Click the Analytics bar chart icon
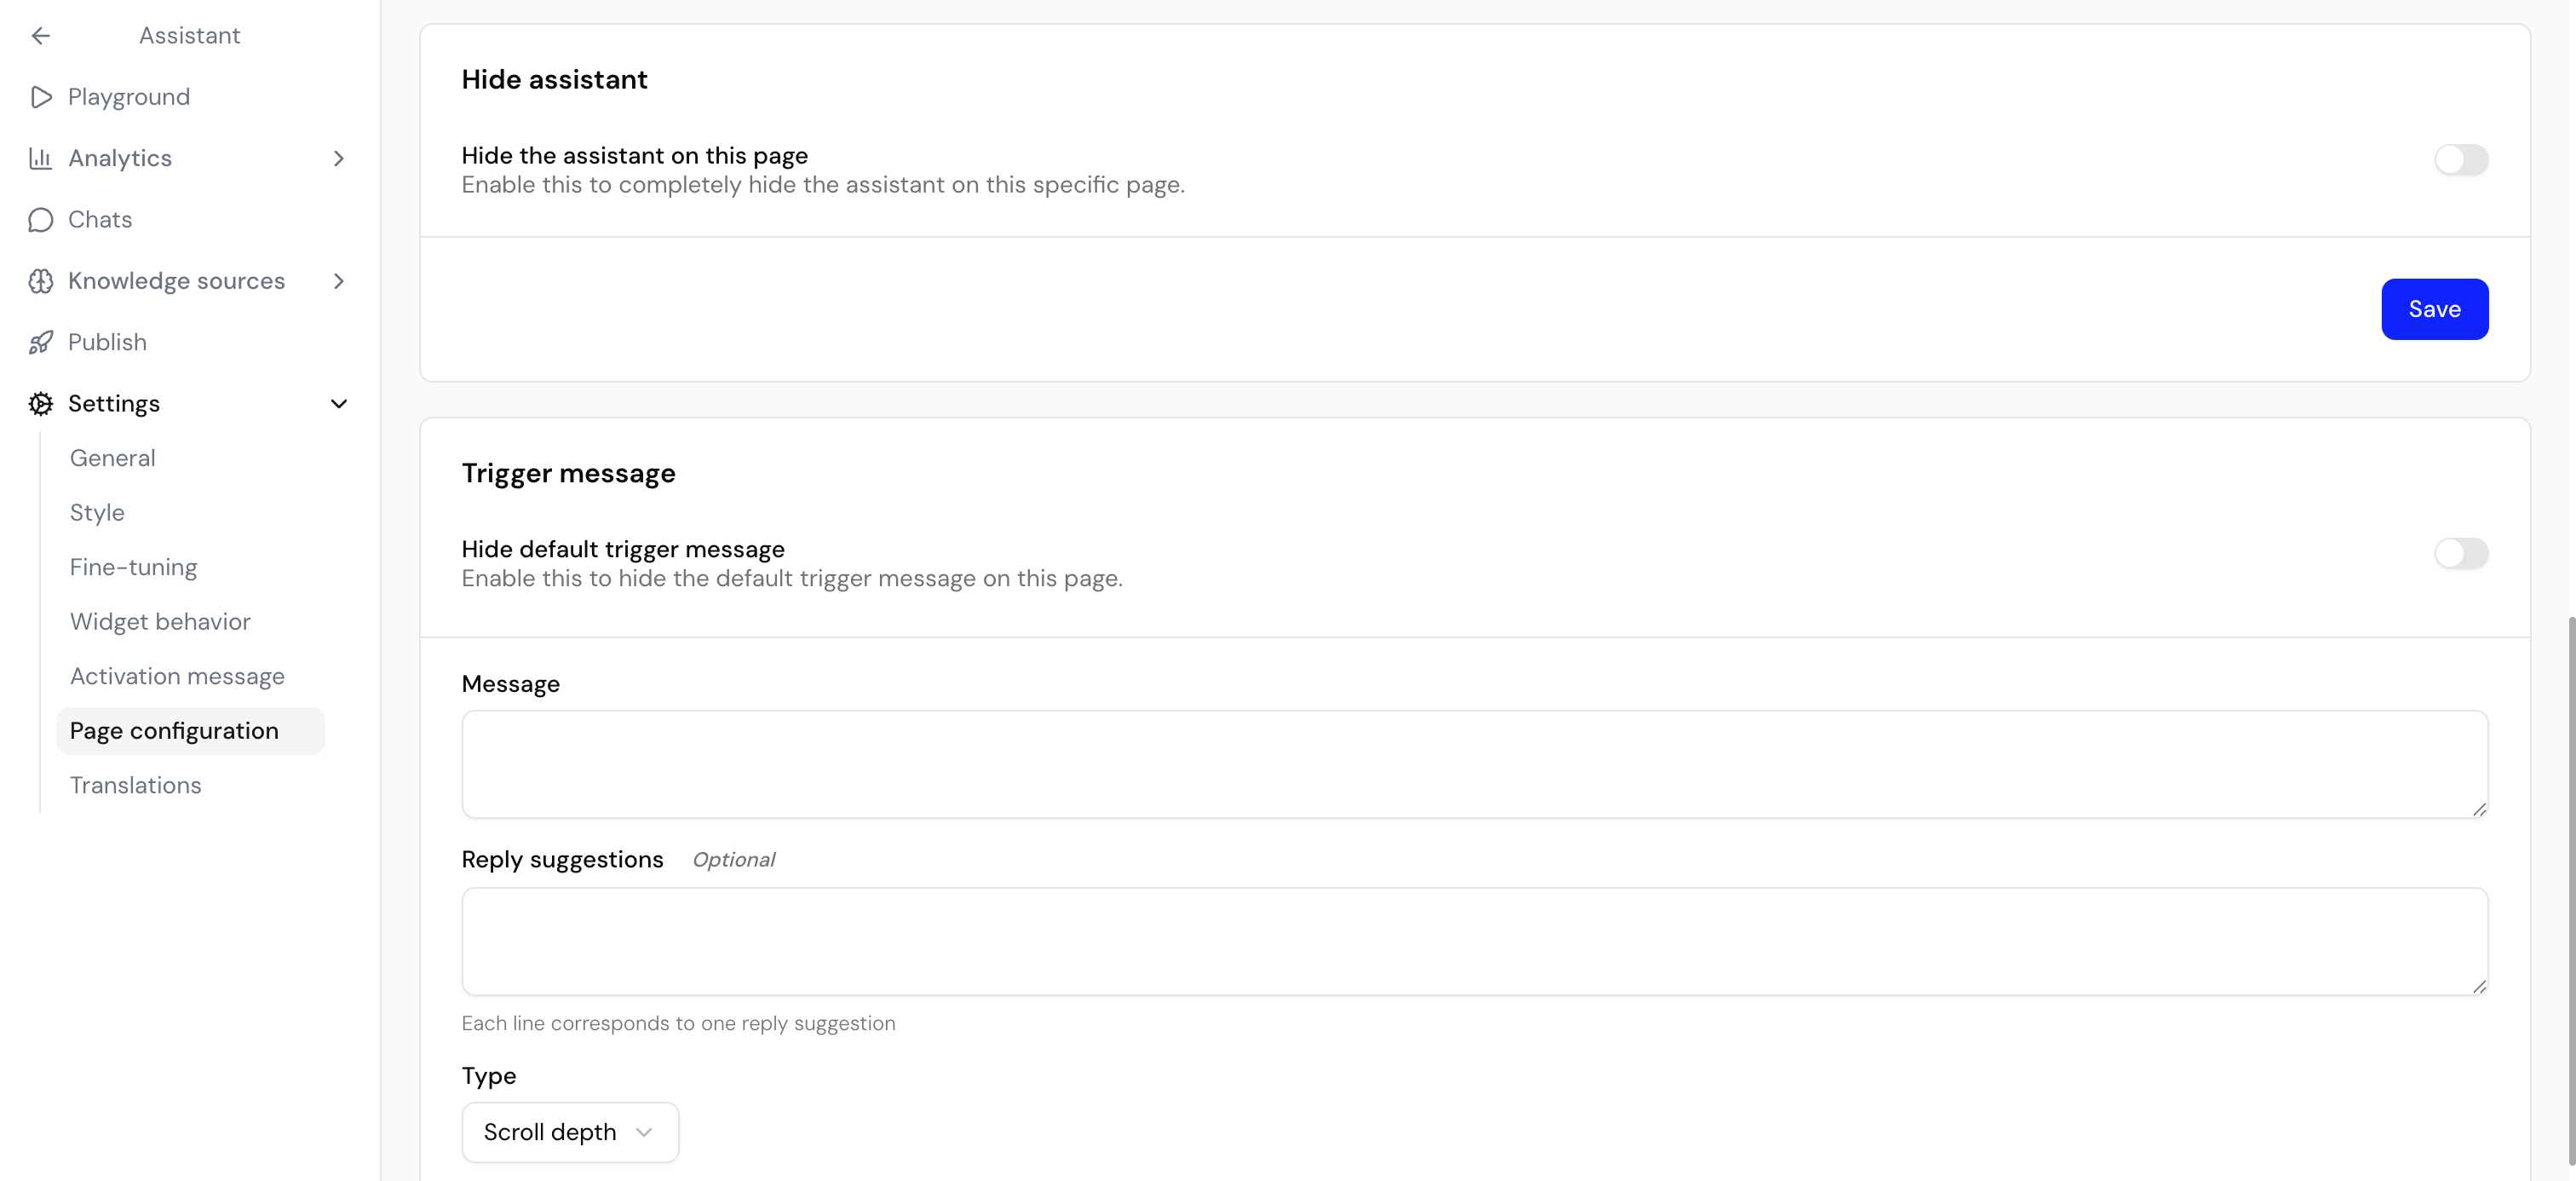2576x1181 pixels. 40,158
